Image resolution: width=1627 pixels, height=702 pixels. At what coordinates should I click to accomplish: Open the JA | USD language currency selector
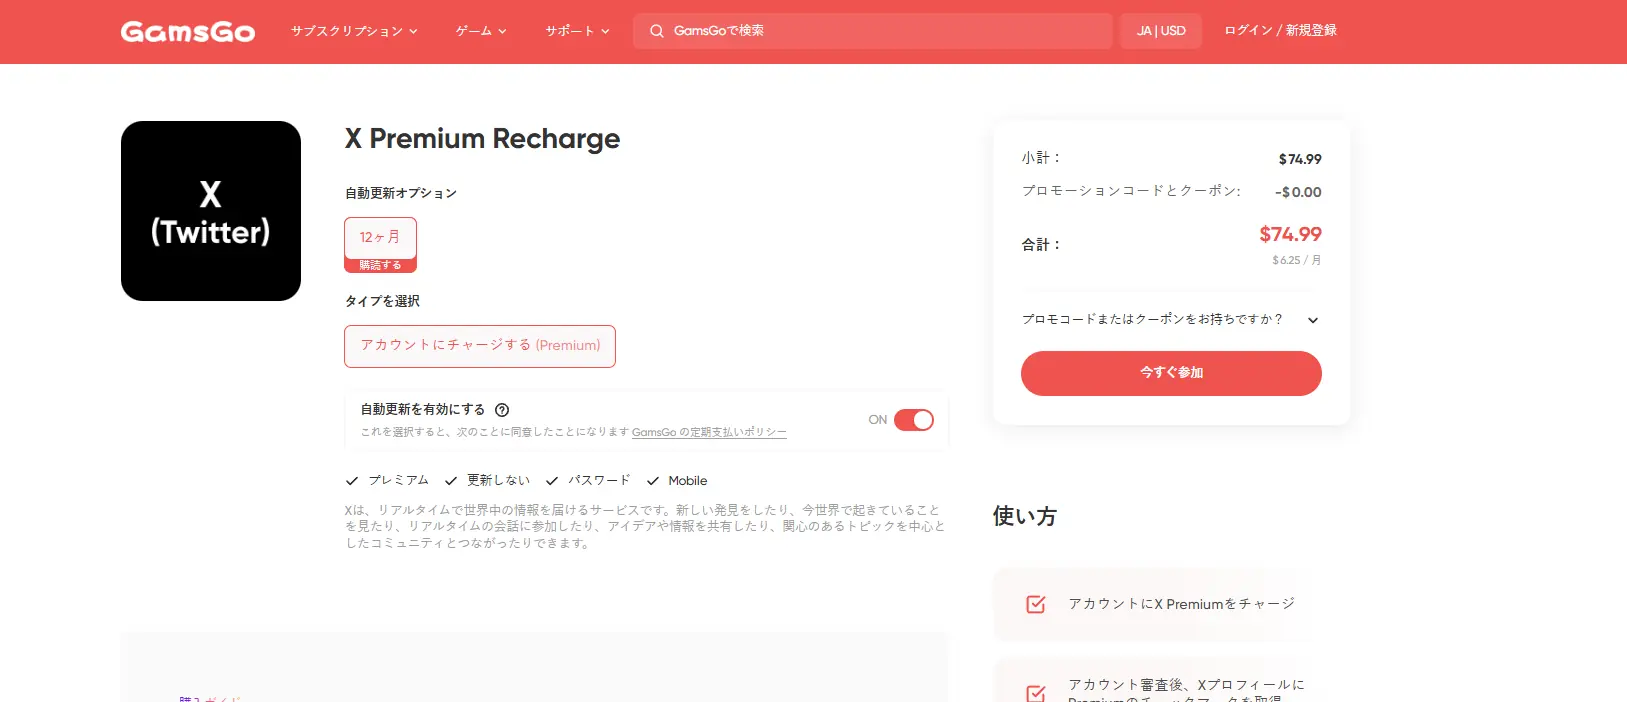pyautogui.click(x=1161, y=31)
